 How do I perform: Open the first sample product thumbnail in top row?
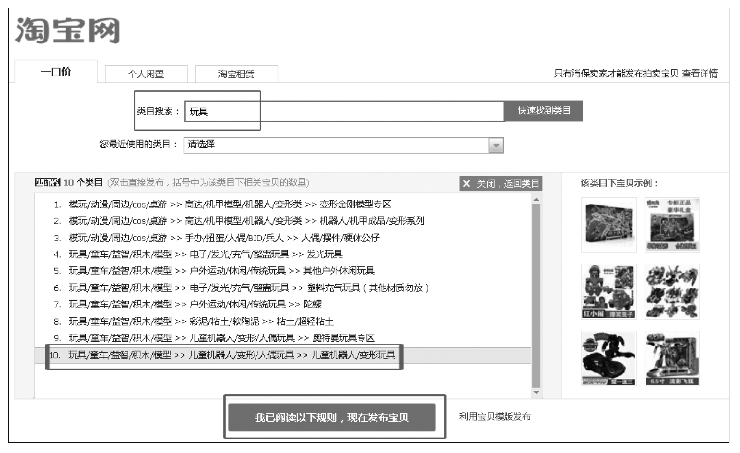coord(609,225)
